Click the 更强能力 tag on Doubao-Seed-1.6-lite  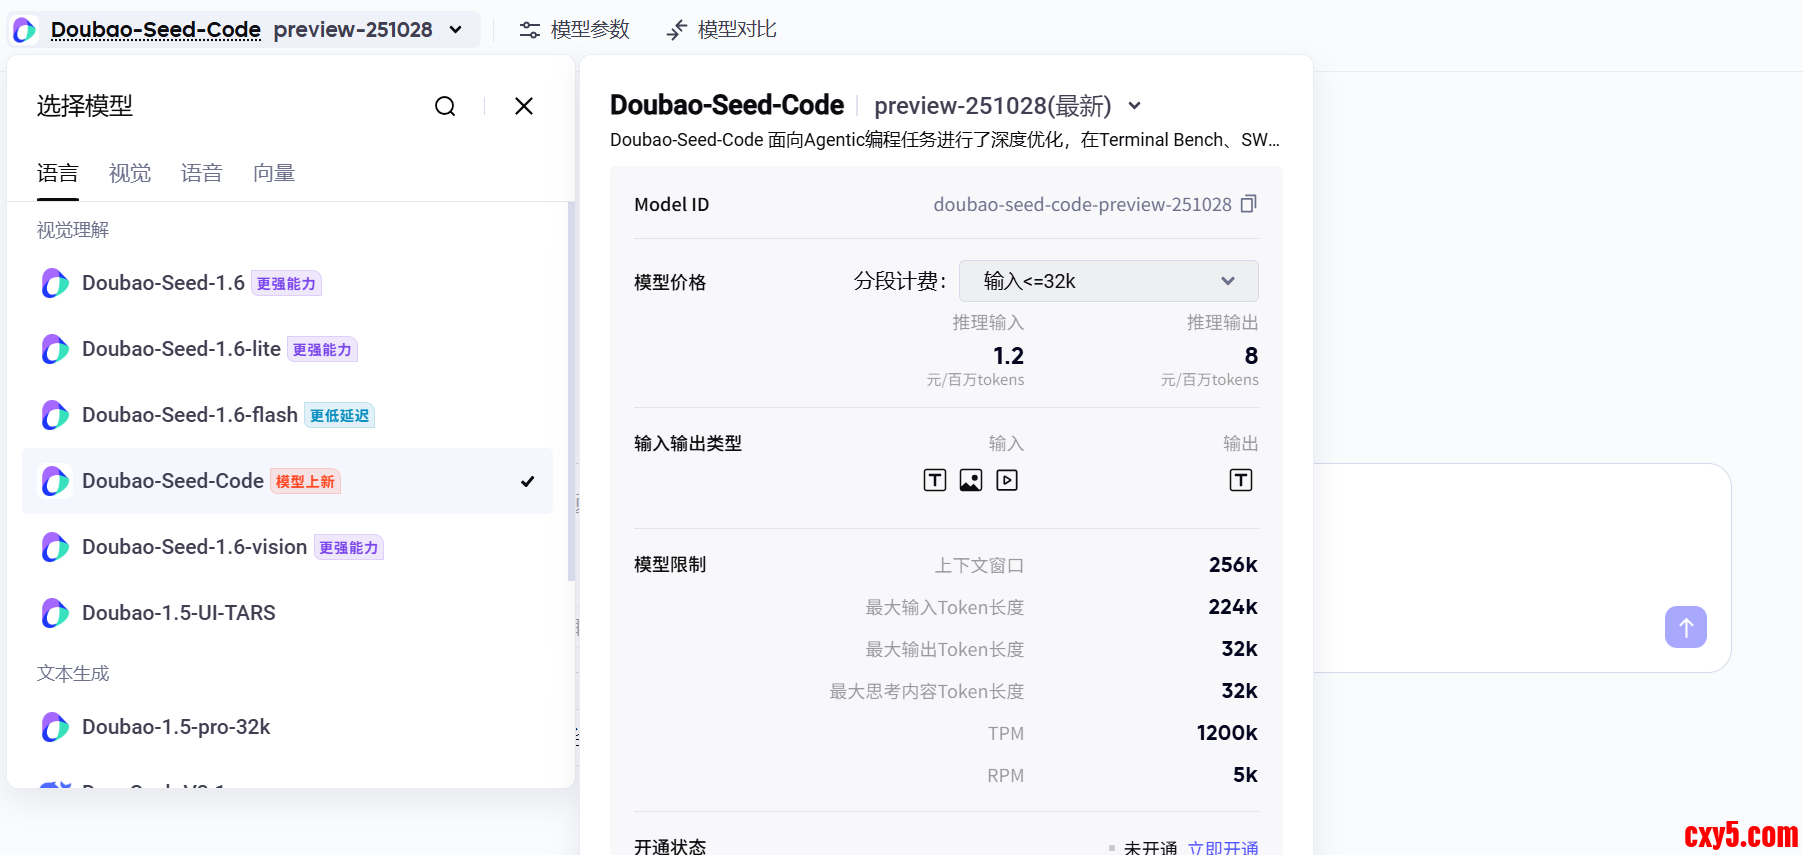click(x=322, y=350)
